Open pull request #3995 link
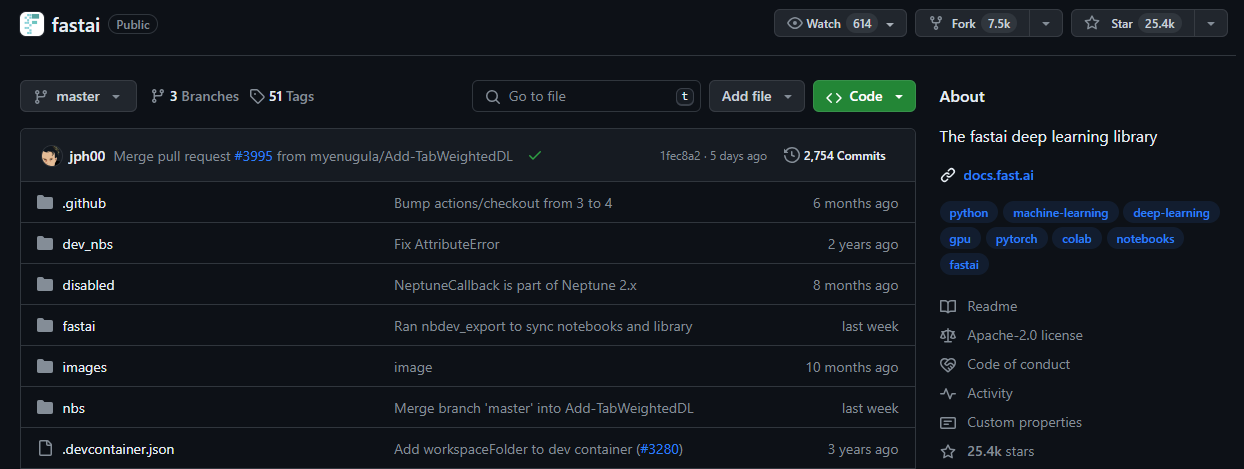Screen dimensions: 1244x469 pos(253,156)
